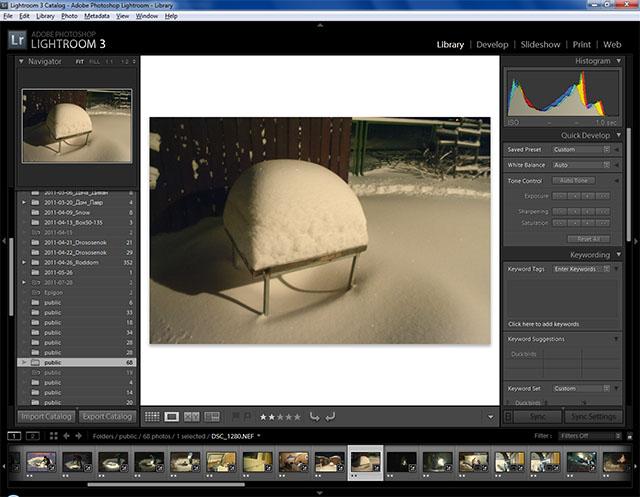Set Navigator zoom to FILL
The height and width of the screenshot is (497, 640).
click(94, 62)
